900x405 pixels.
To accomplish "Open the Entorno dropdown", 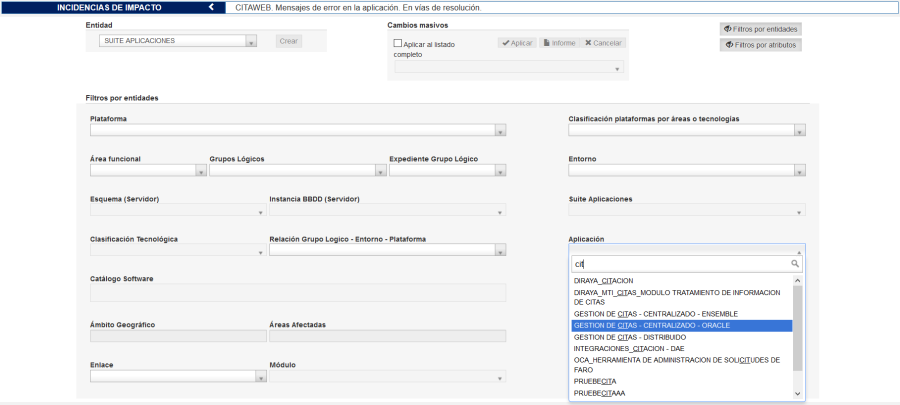I will point(687,170).
